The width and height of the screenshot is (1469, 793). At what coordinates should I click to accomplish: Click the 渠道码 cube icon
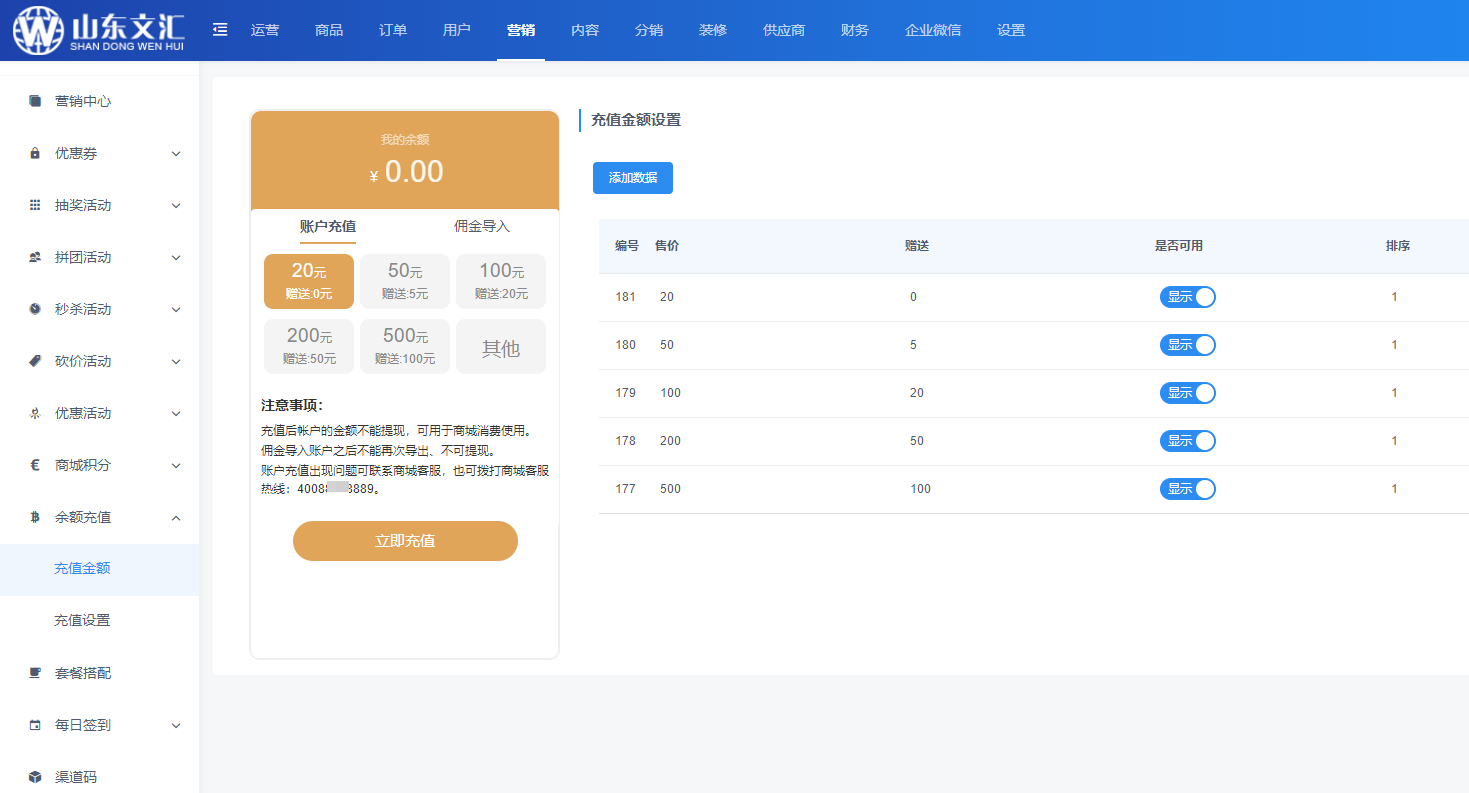(35, 777)
